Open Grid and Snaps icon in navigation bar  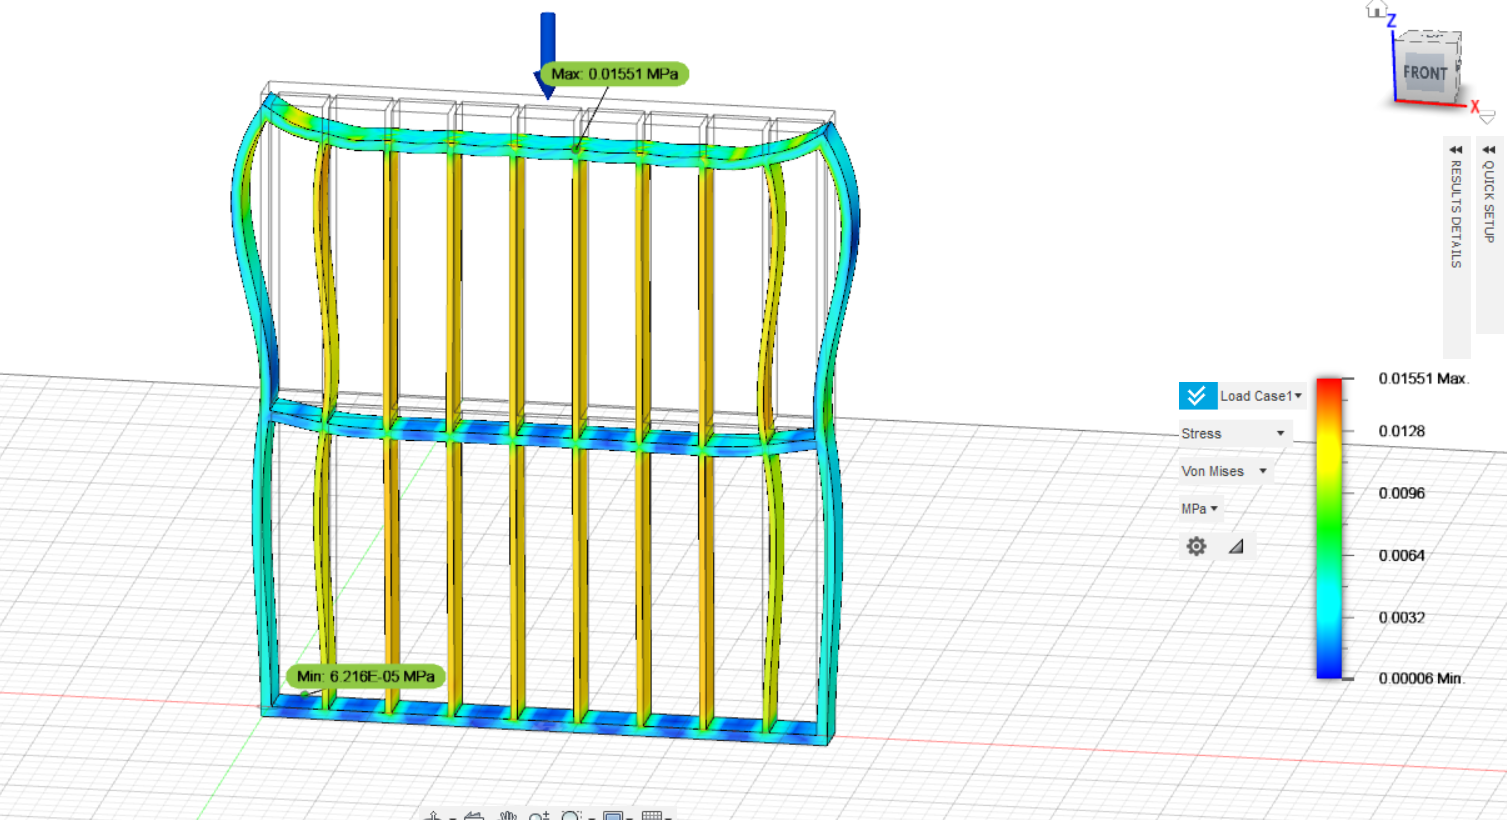[x=651, y=816]
